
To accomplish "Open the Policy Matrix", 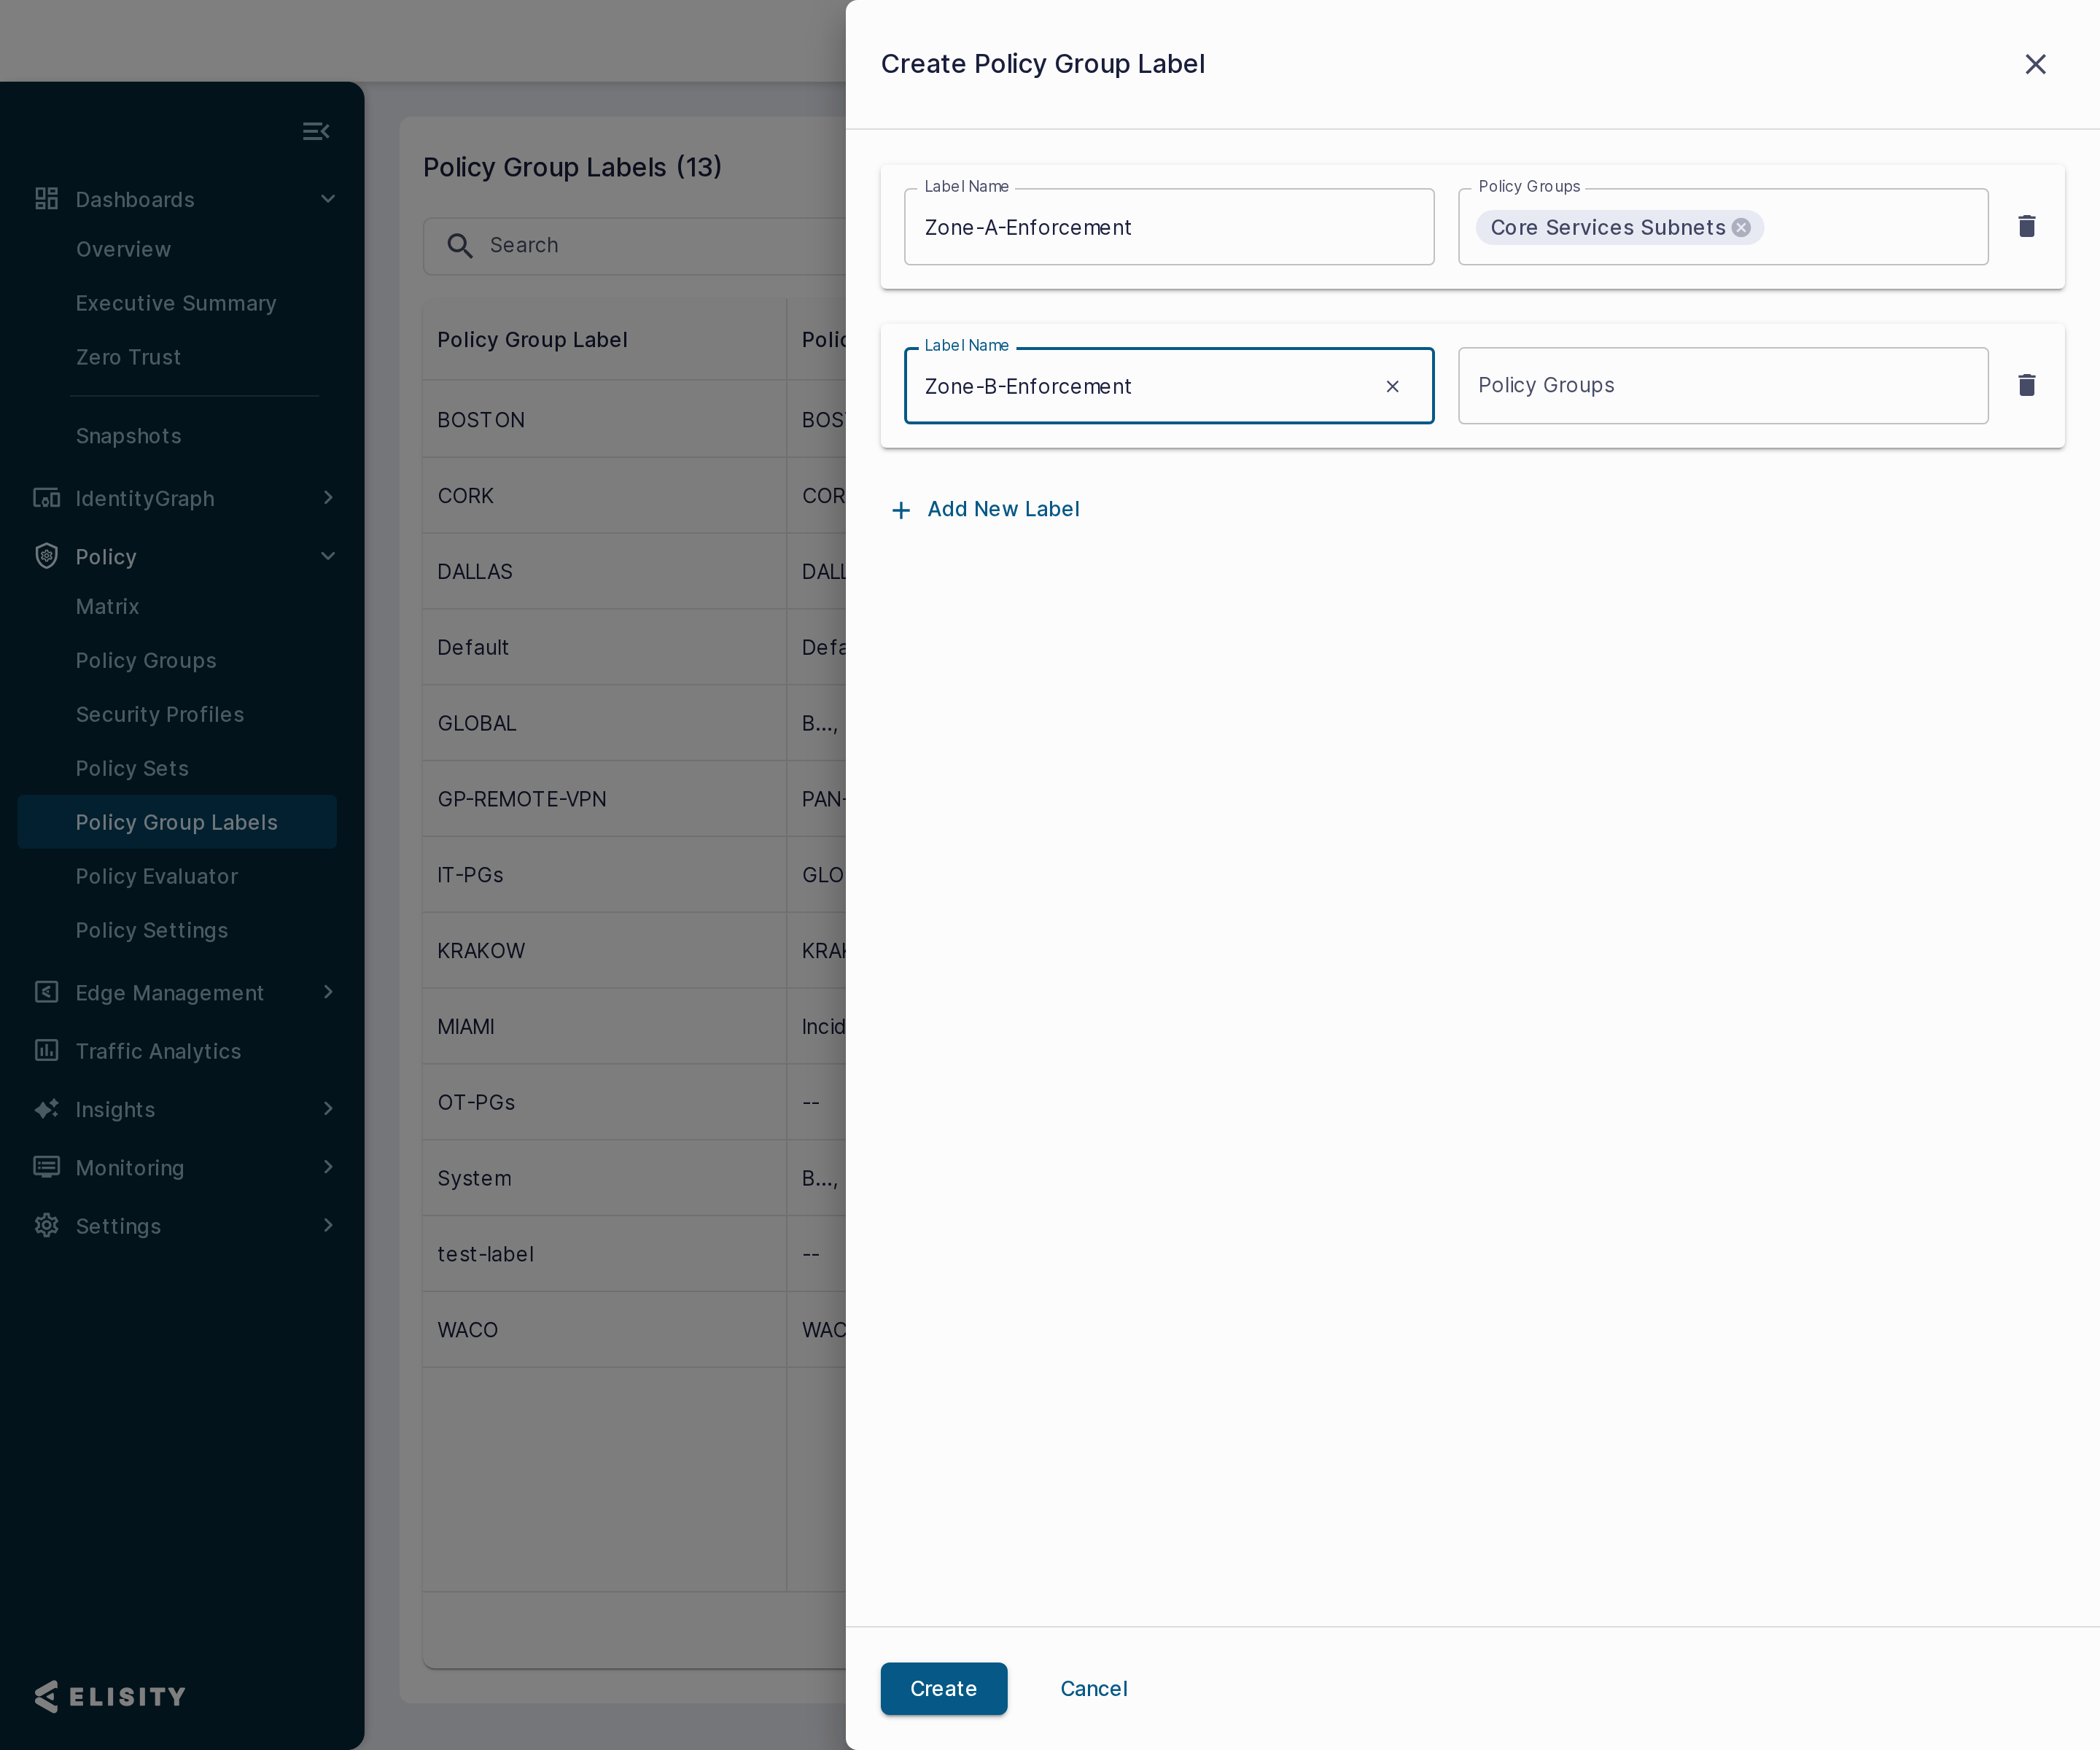I will pos(107,607).
